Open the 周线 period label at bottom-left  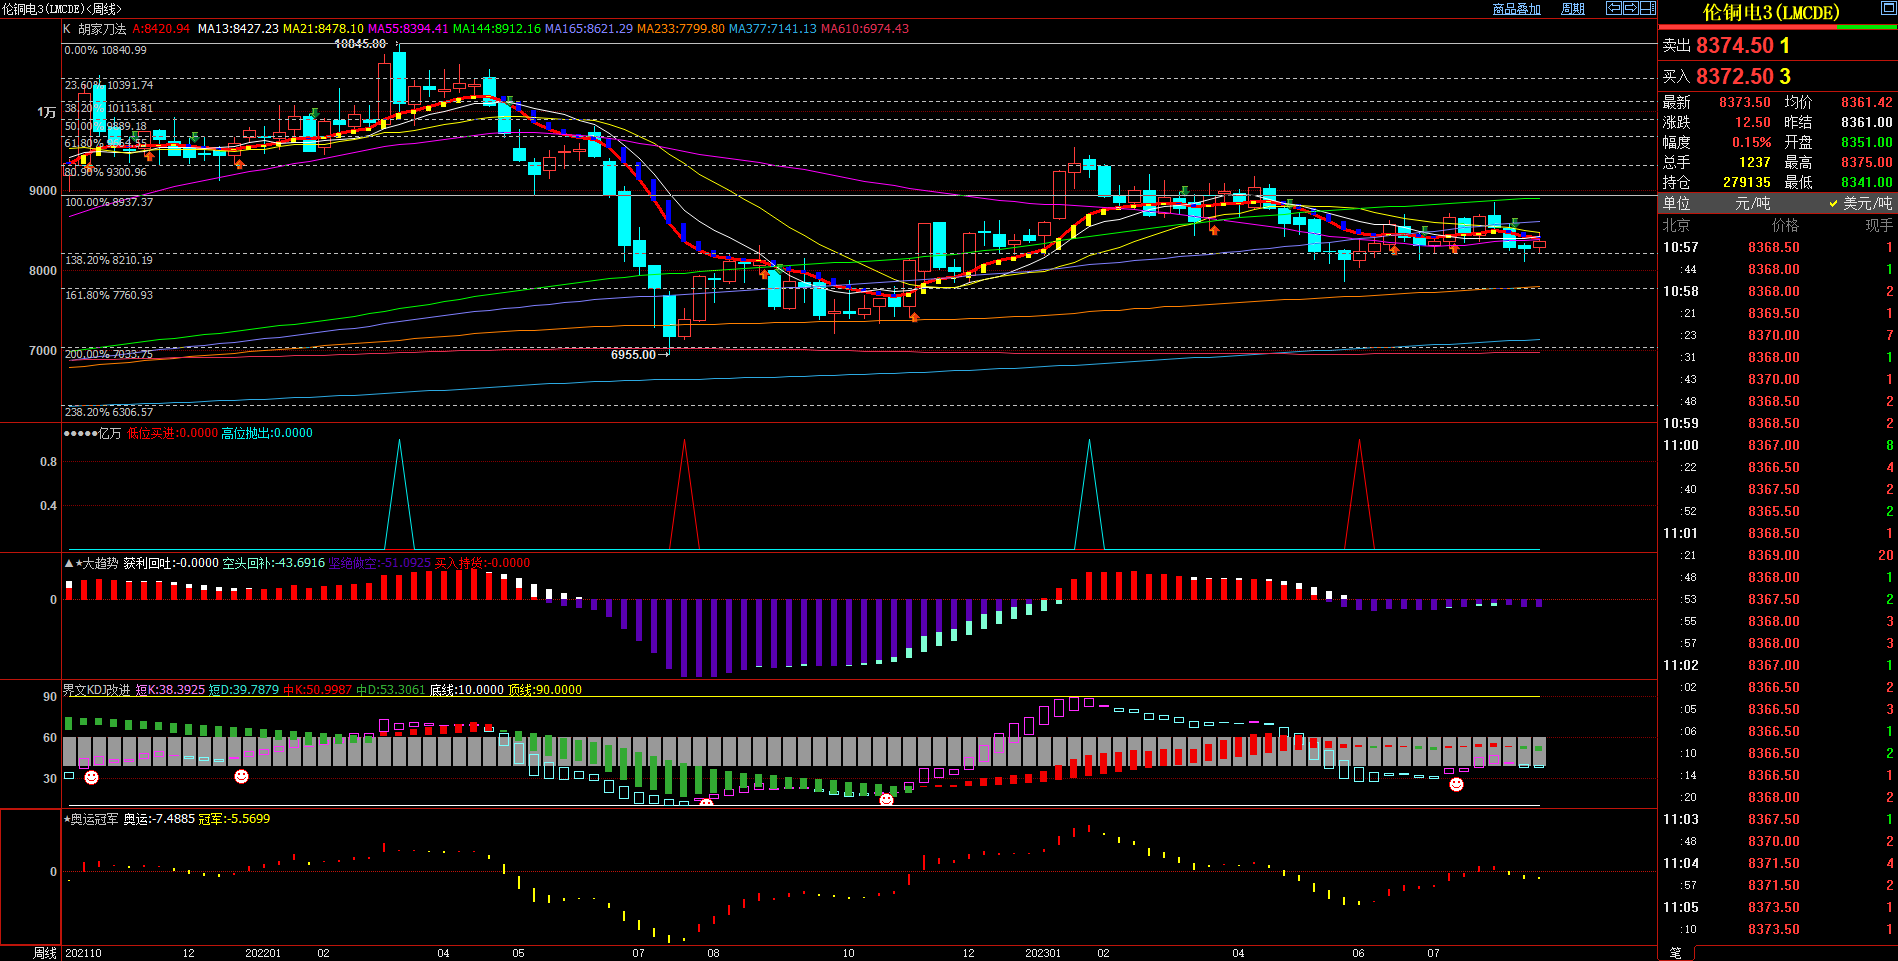point(45,953)
